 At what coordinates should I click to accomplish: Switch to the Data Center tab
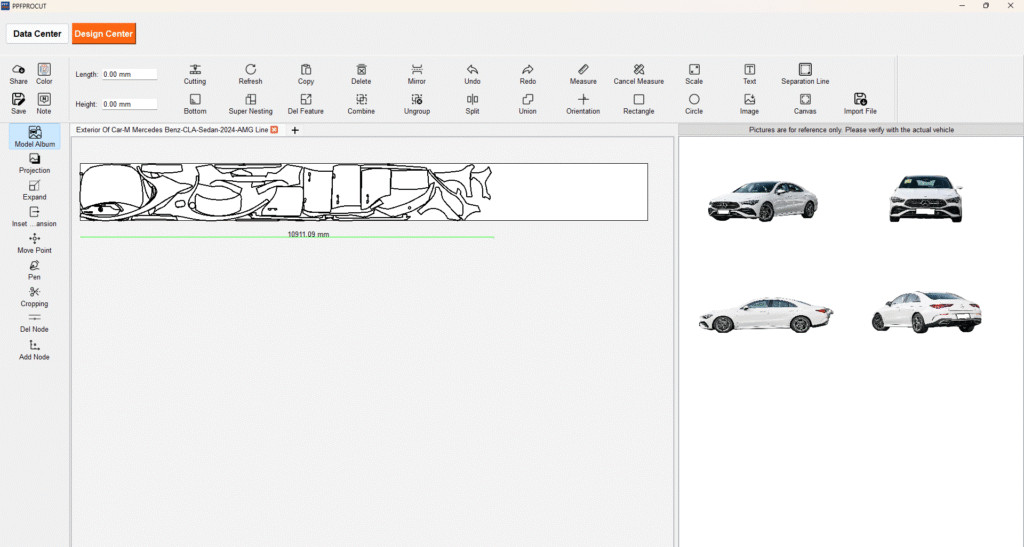(37, 34)
